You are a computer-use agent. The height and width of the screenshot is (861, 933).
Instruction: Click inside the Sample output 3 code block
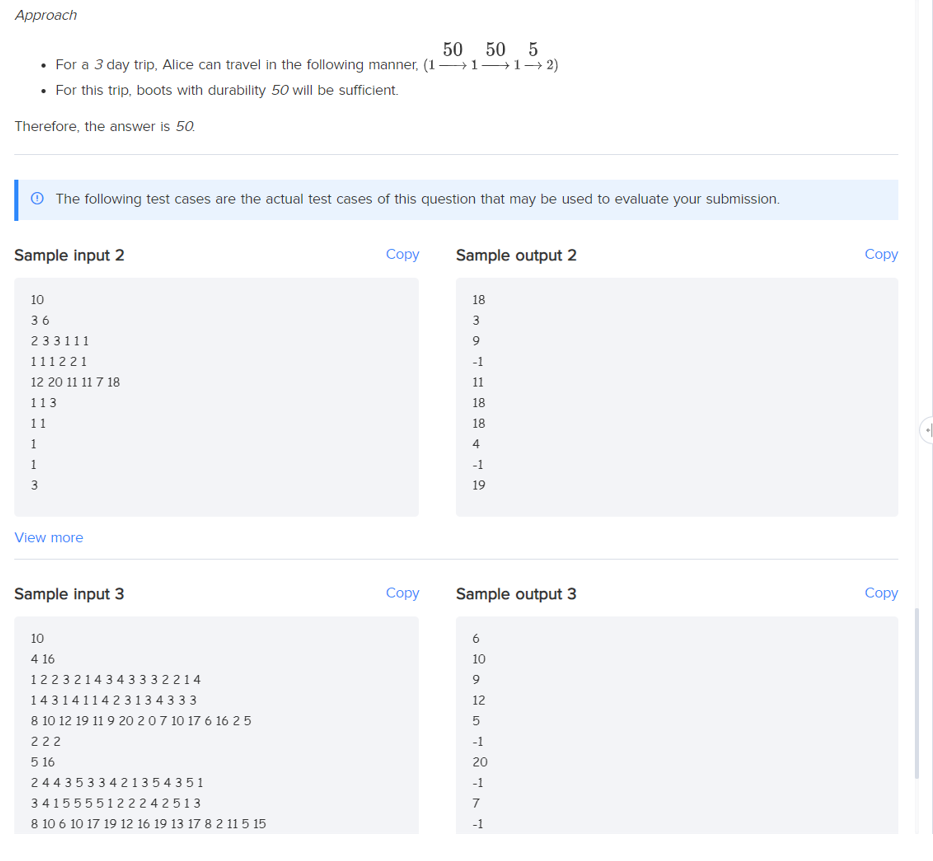tap(677, 725)
